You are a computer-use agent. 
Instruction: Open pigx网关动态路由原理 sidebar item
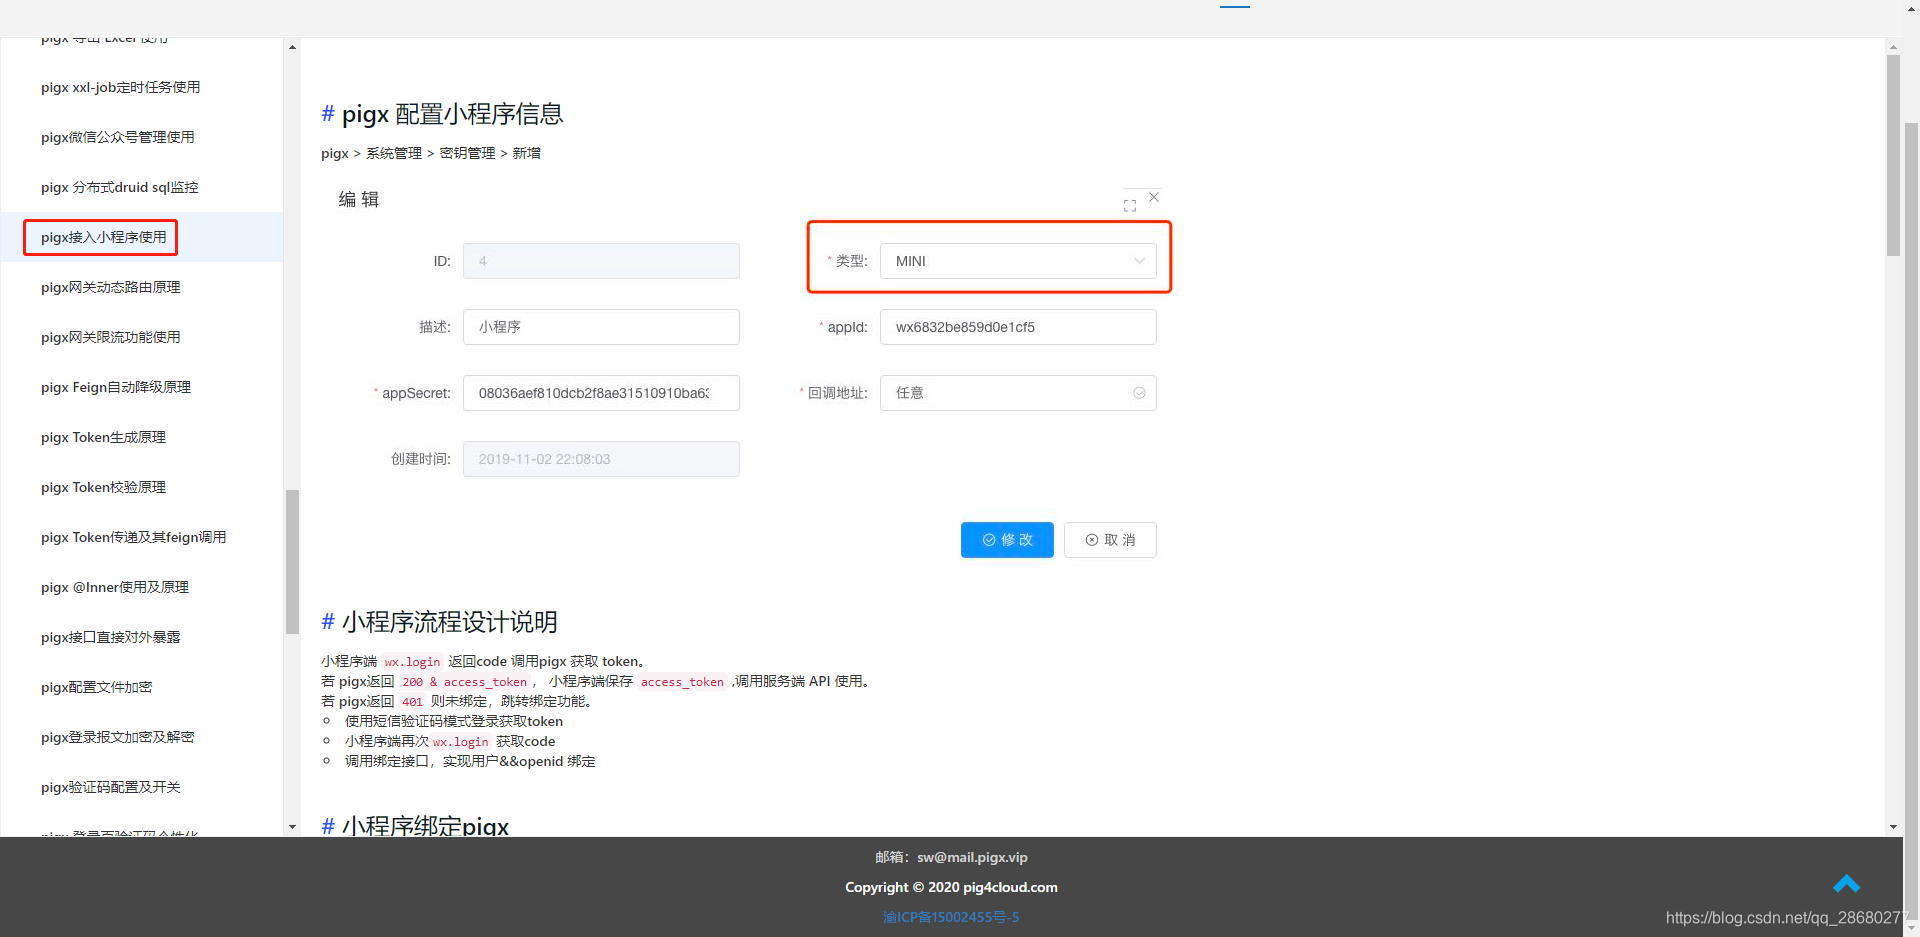pos(110,287)
